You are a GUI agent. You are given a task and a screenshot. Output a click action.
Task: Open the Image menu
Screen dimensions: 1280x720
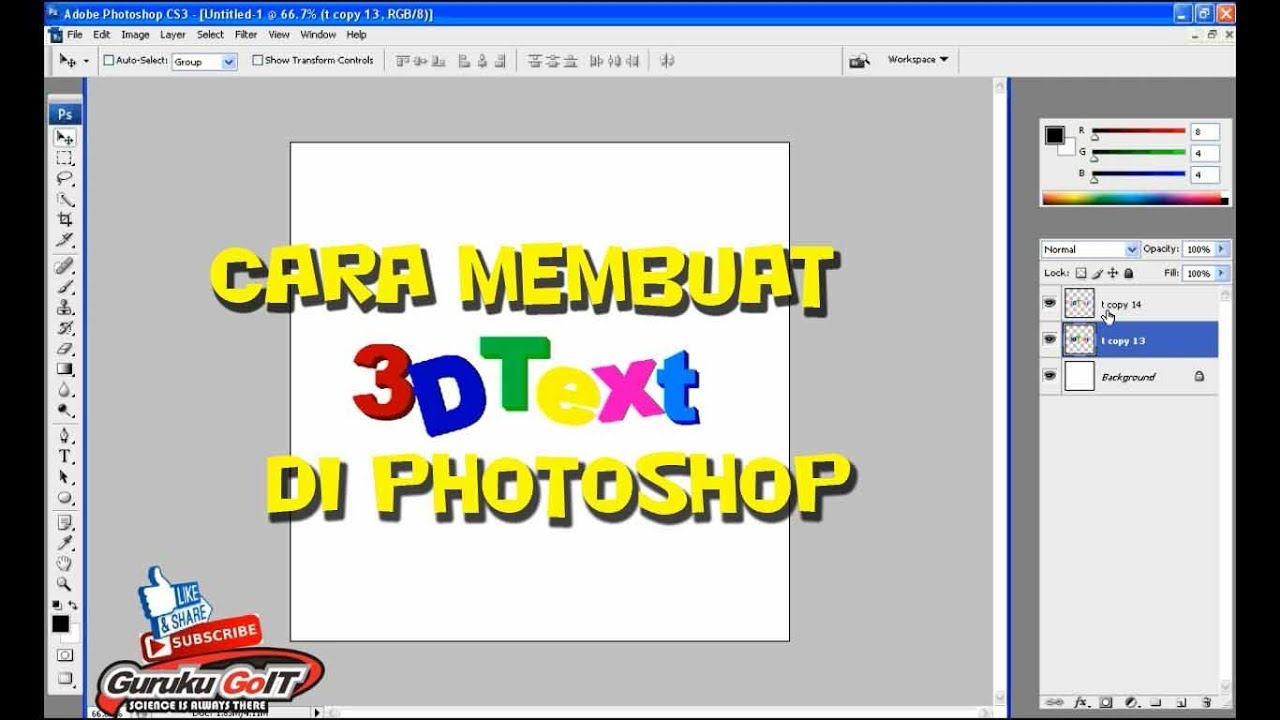point(135,35)
